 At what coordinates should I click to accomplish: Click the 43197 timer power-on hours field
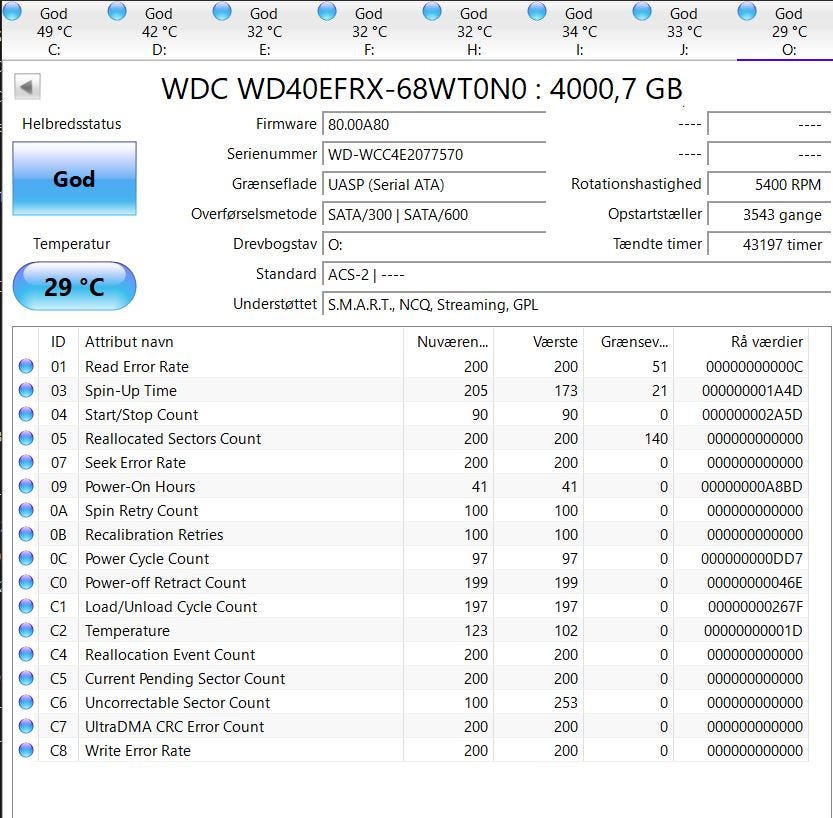[769, 244]
